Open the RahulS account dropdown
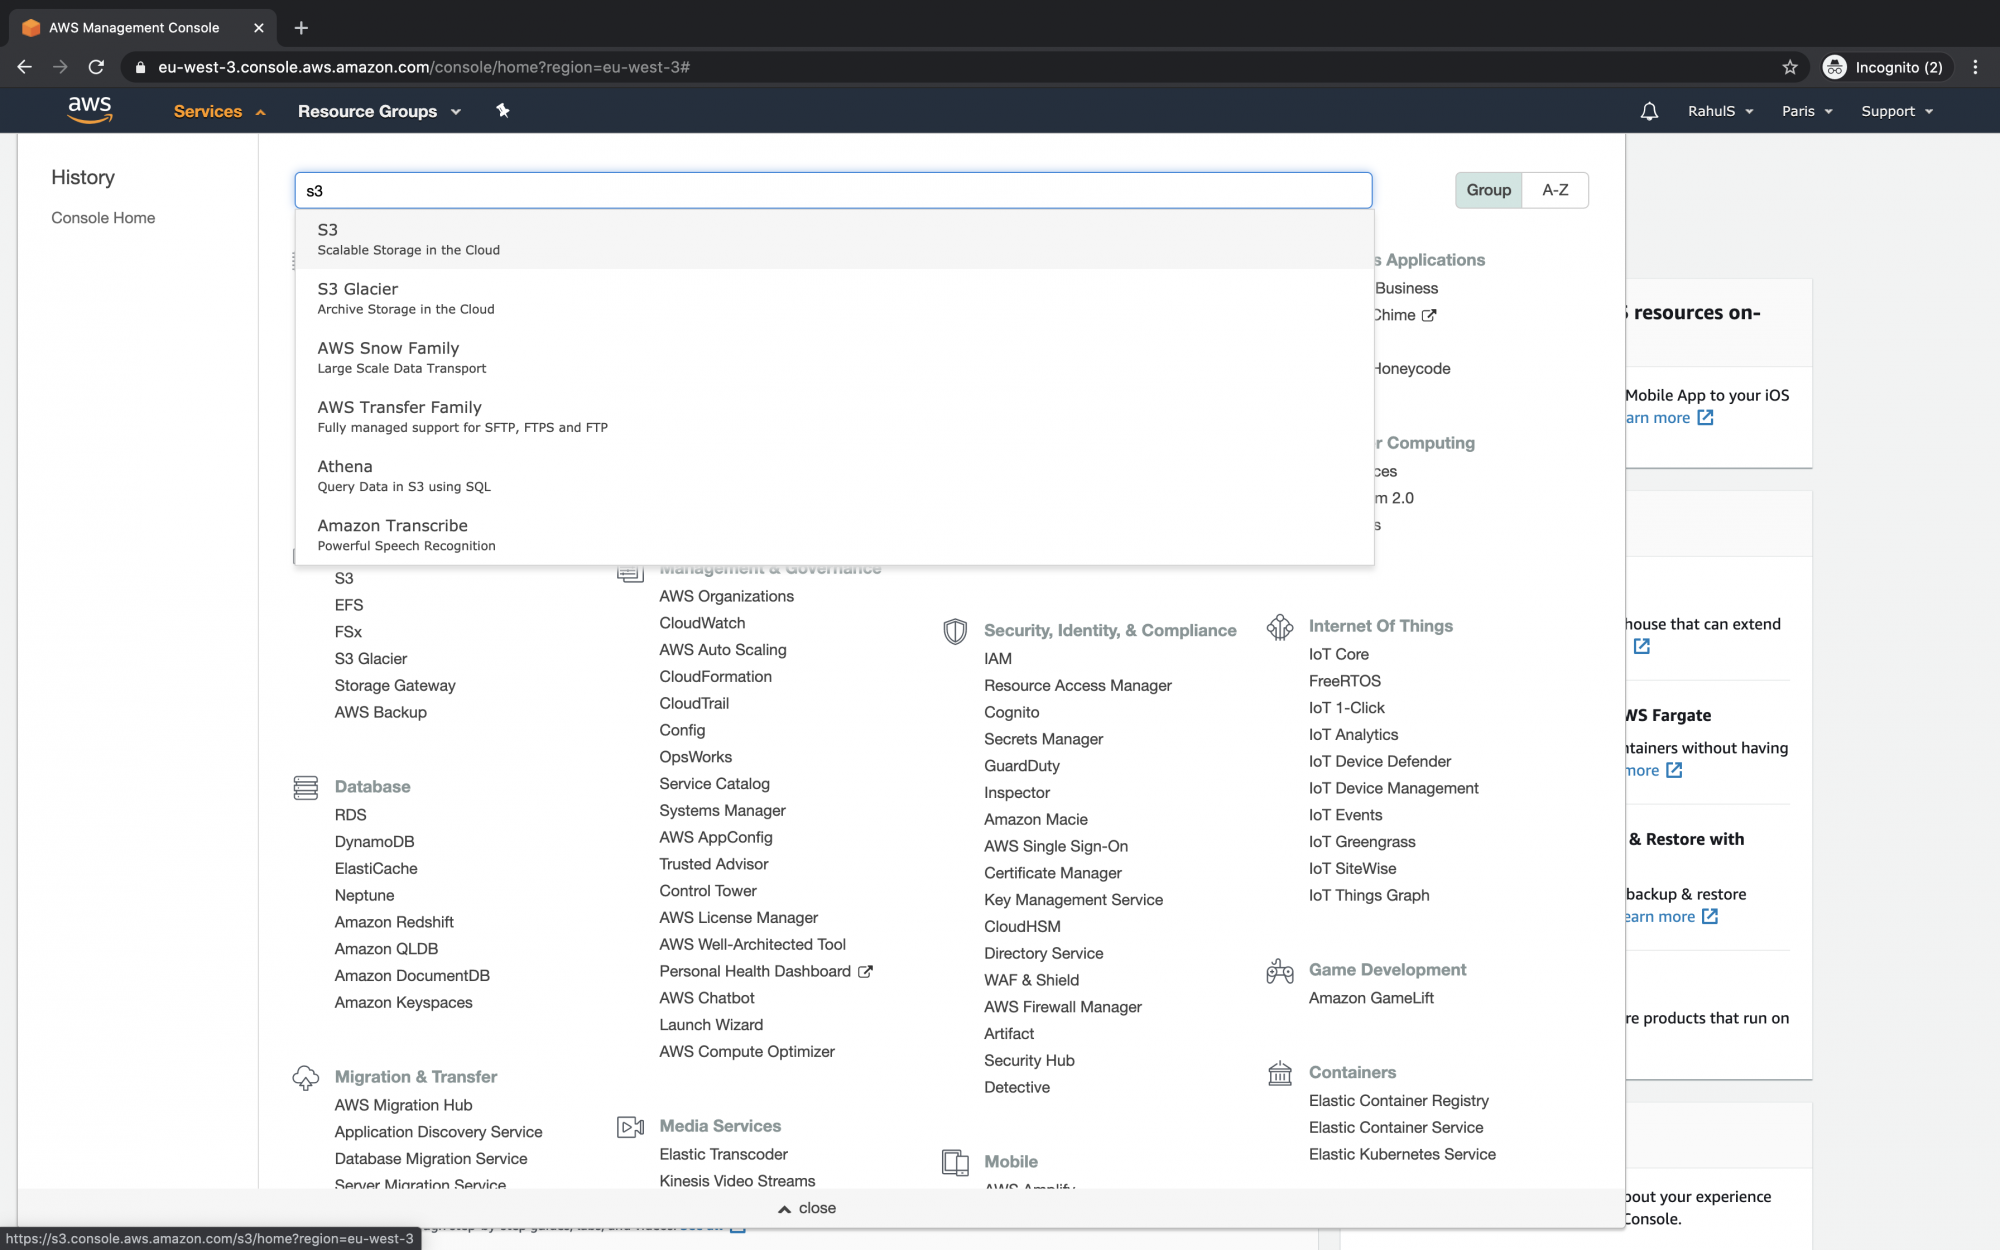Image resolution: width=2000 pixels, height=1250 pixels. pos(1719,111)
